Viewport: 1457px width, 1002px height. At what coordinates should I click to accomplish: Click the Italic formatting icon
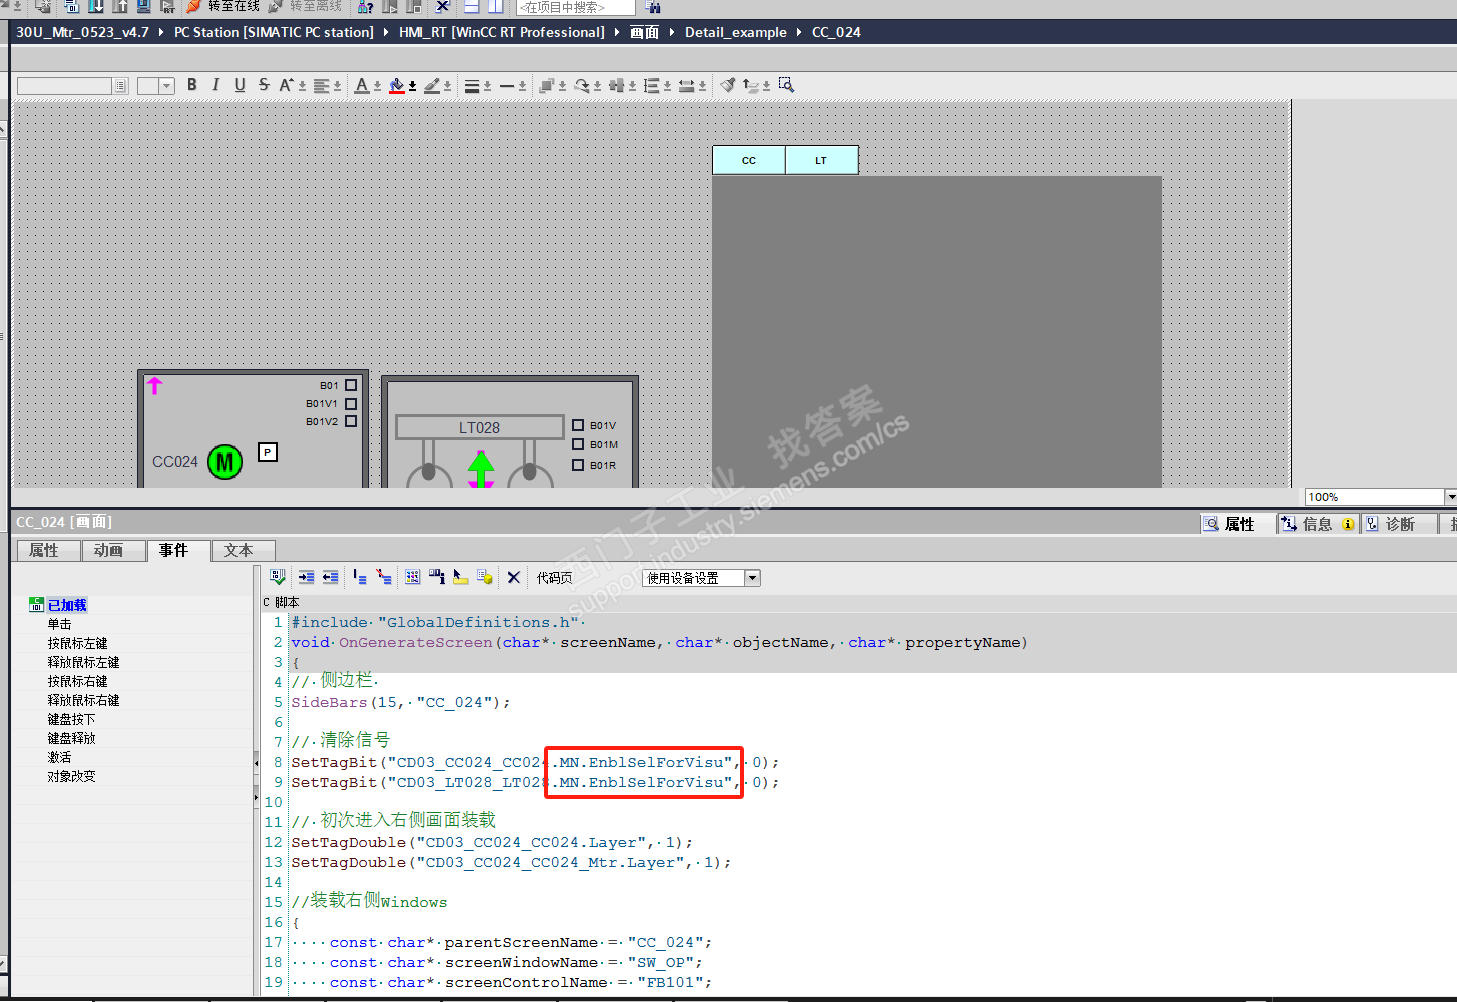pos(215,85)
